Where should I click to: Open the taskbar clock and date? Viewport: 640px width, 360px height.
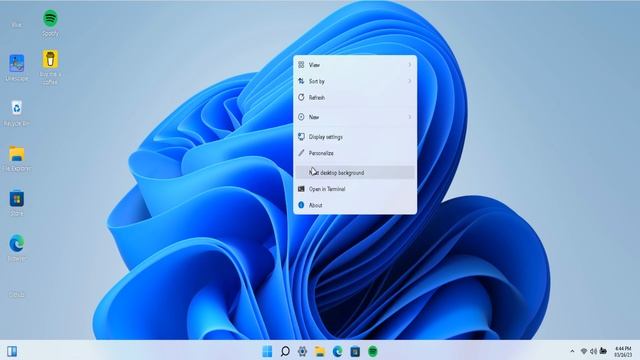[623, 351]
